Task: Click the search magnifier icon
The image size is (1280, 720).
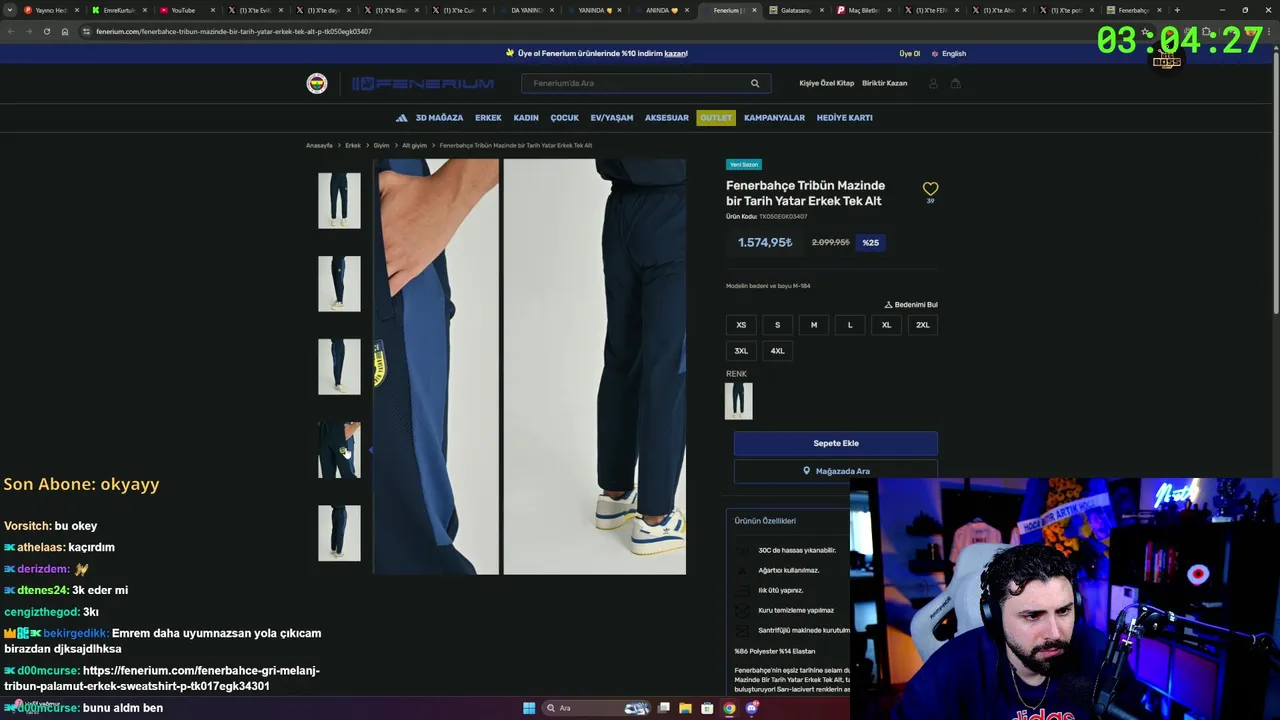Action: point(755,83)
